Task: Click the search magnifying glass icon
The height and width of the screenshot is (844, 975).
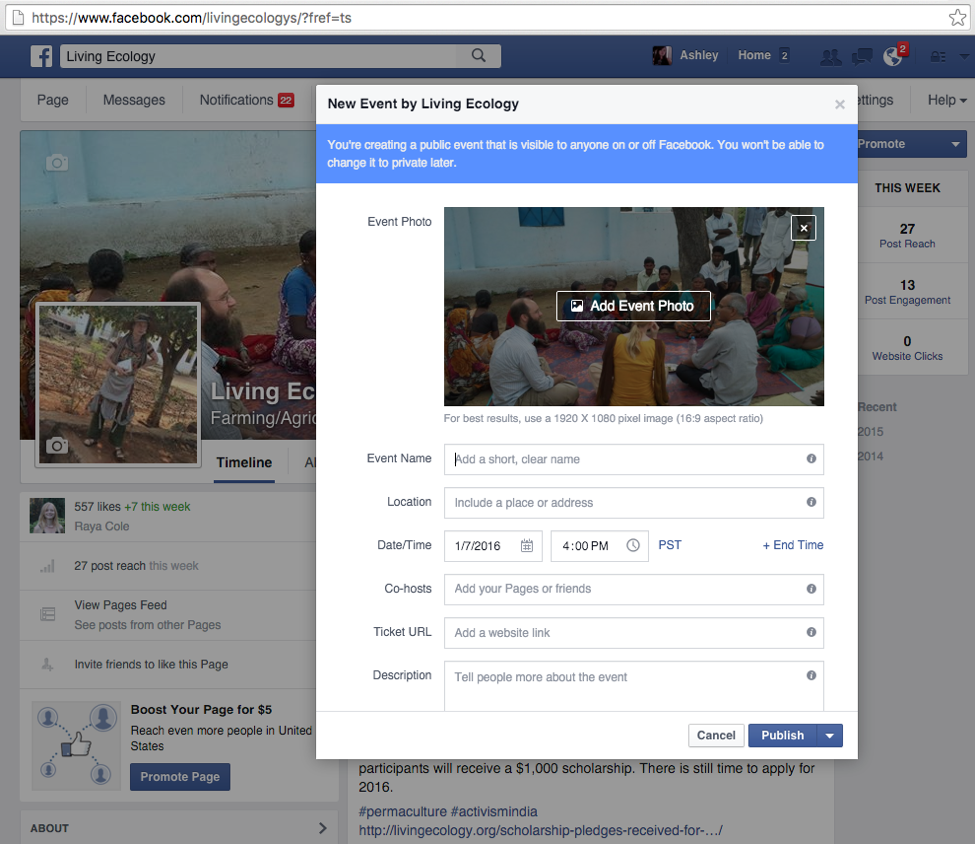Action: [477, 56]
